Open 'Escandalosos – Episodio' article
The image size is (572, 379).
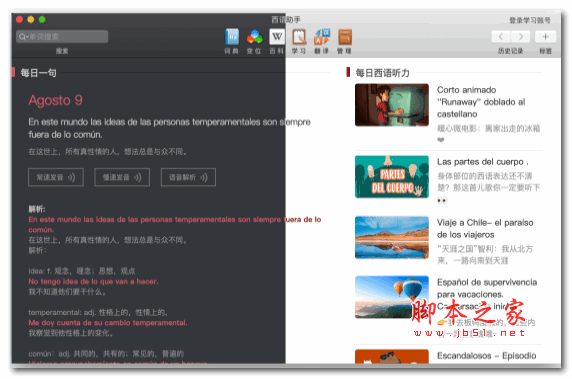(x=486, y=355)
